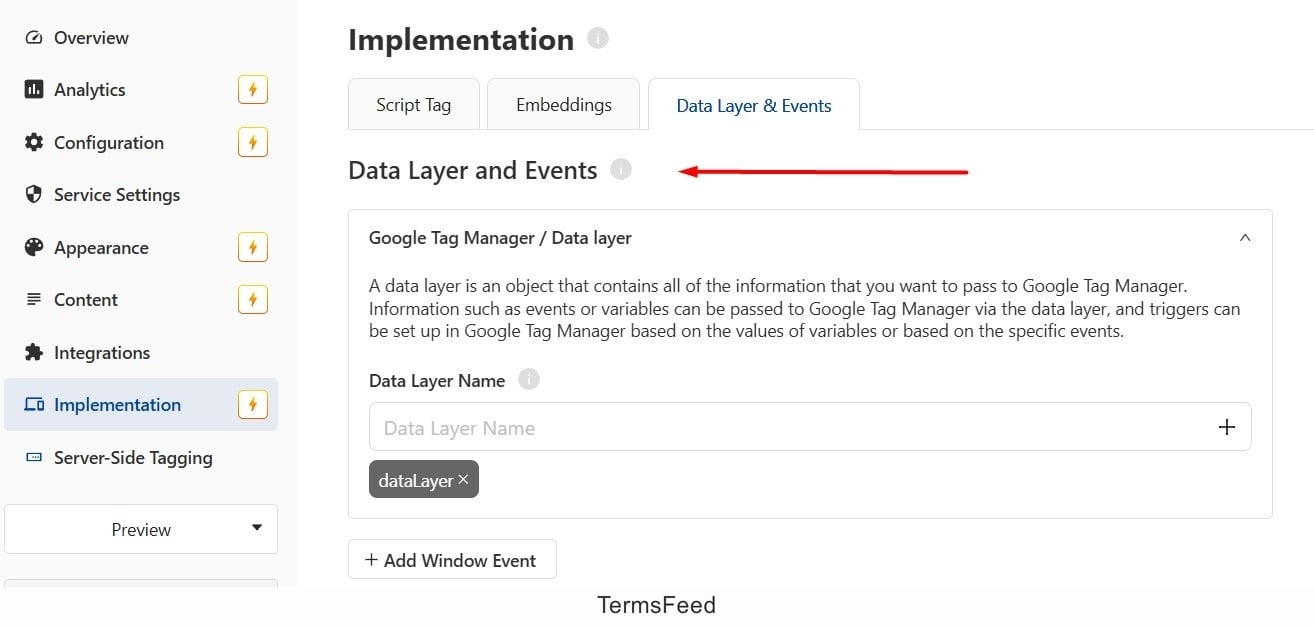Switch to the Script Tag tab
Viewport: 1314px width, 626px height.
[414, 104]
